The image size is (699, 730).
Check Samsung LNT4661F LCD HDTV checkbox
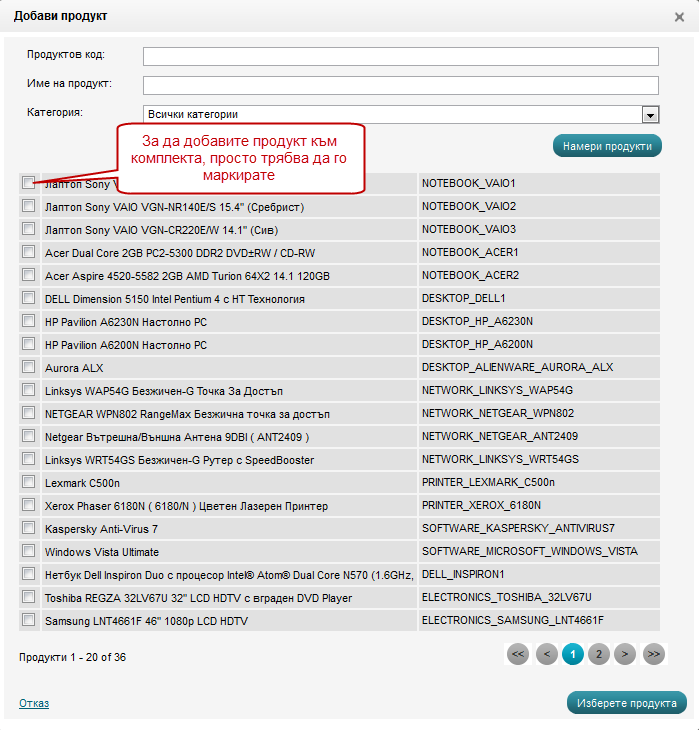pyautogui.click(x=28, y=620)
